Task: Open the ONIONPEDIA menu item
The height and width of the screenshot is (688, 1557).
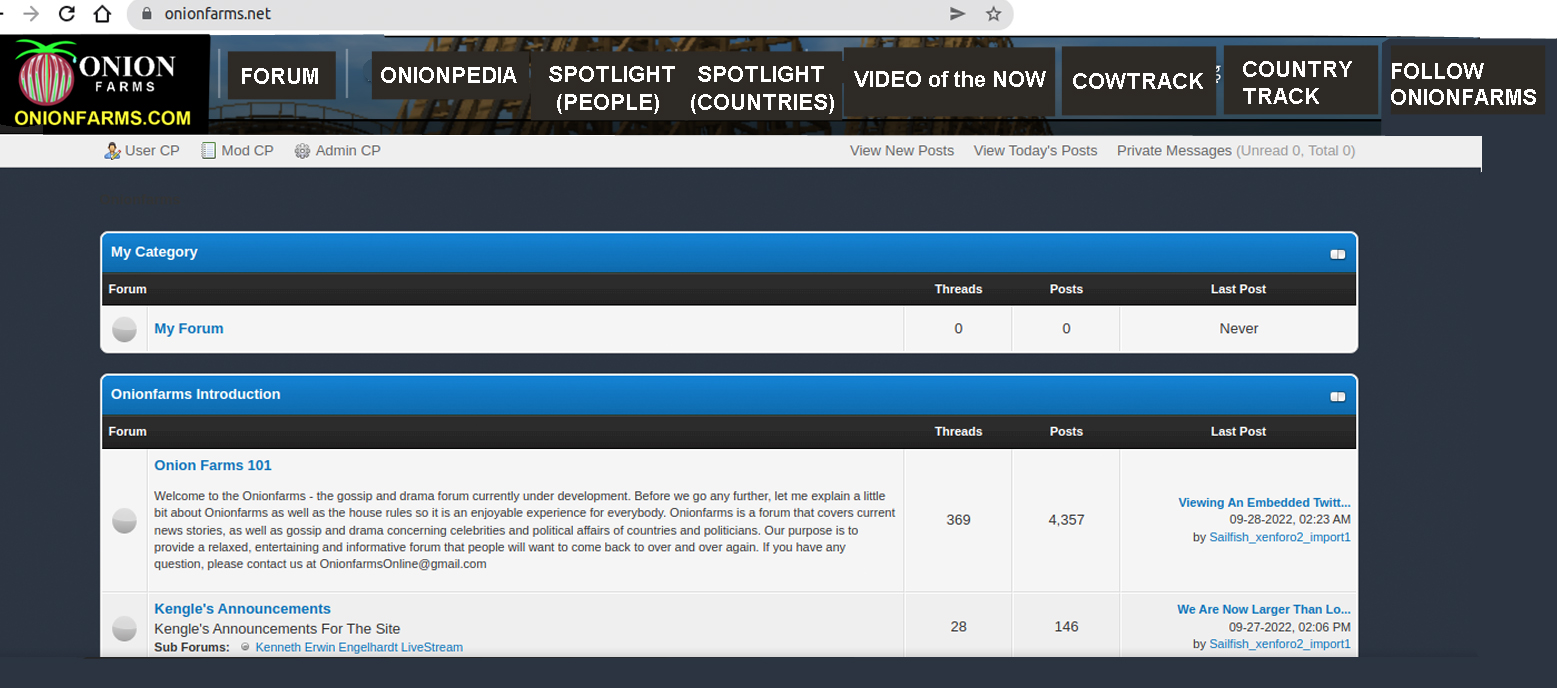Action: click(449, 76)
